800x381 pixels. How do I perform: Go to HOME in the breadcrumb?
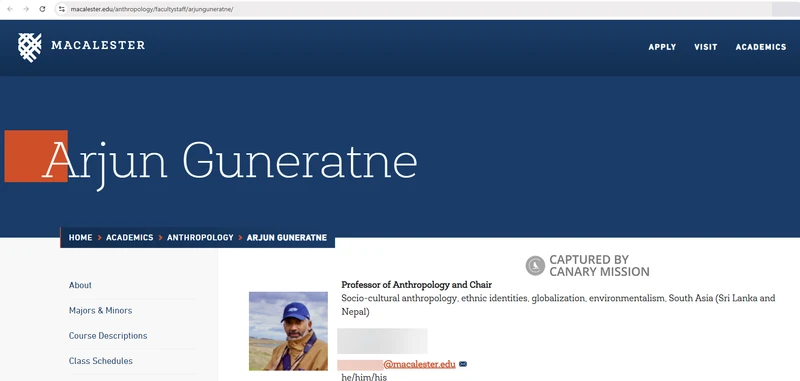pos(81,238)
